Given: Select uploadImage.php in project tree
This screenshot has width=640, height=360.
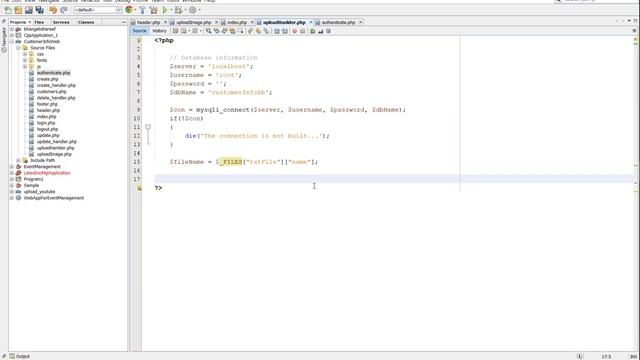Looking at the screenshot, I should 54,154.
